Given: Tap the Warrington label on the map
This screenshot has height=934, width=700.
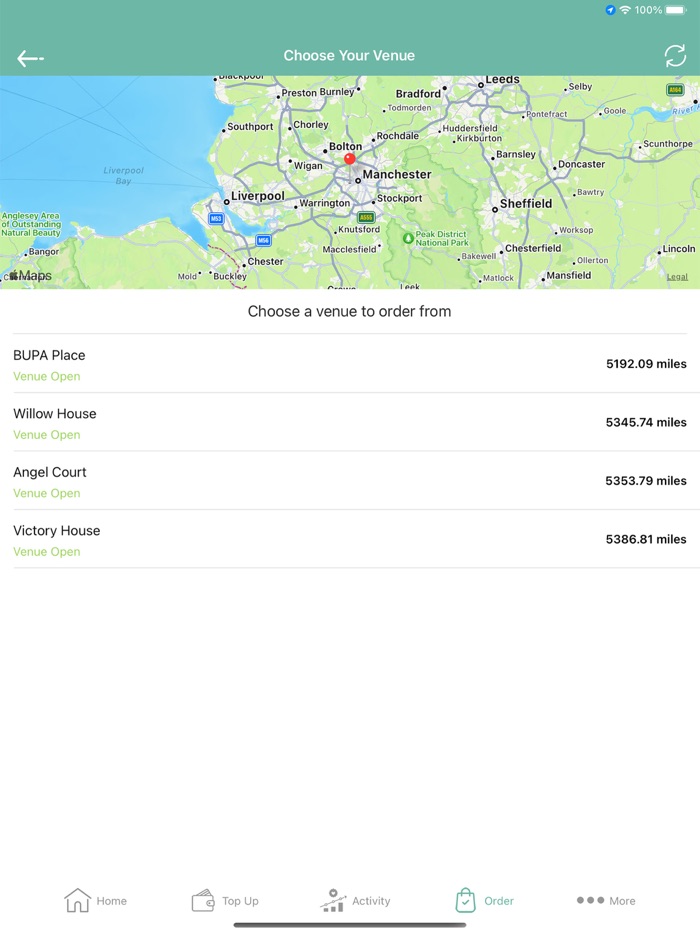Looking at the screenshot, I should [325, 203].
